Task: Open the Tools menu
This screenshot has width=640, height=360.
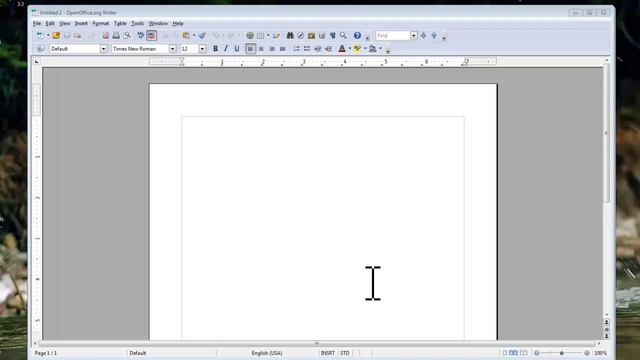Action: click(138, 24)
